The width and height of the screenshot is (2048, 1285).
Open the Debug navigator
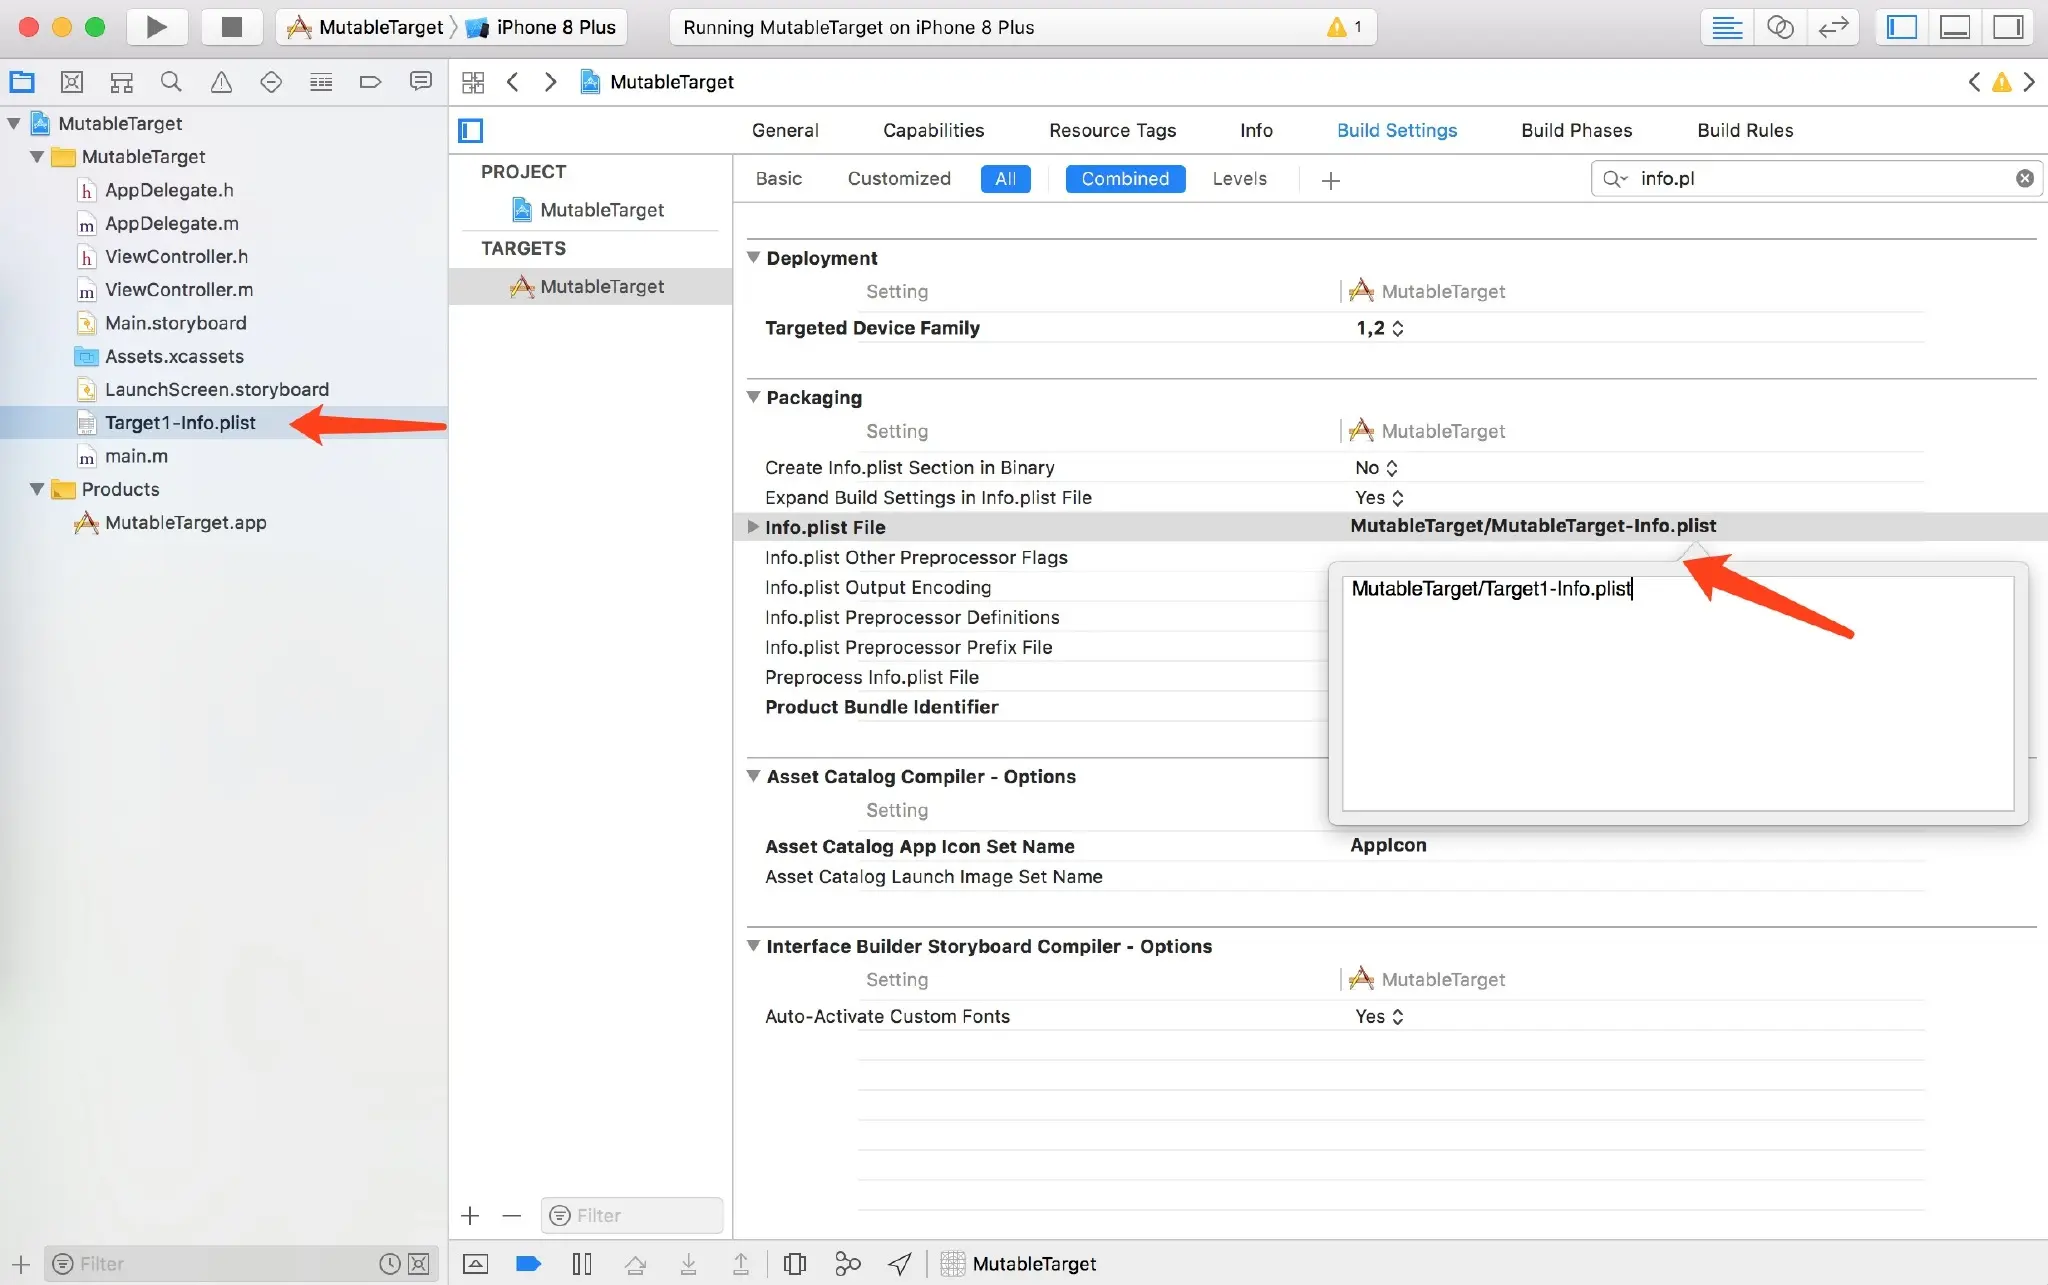click(x=321, y=82)
